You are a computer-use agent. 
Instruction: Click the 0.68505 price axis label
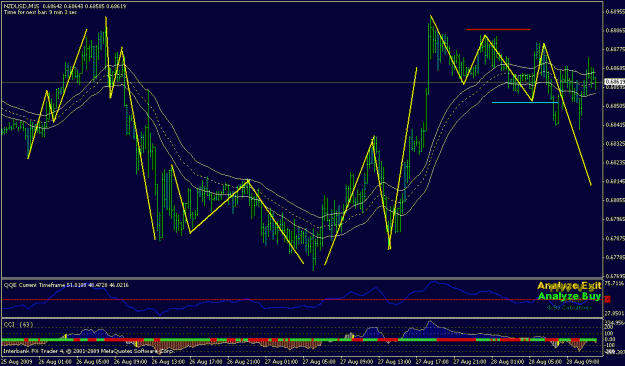click(615, 106)
